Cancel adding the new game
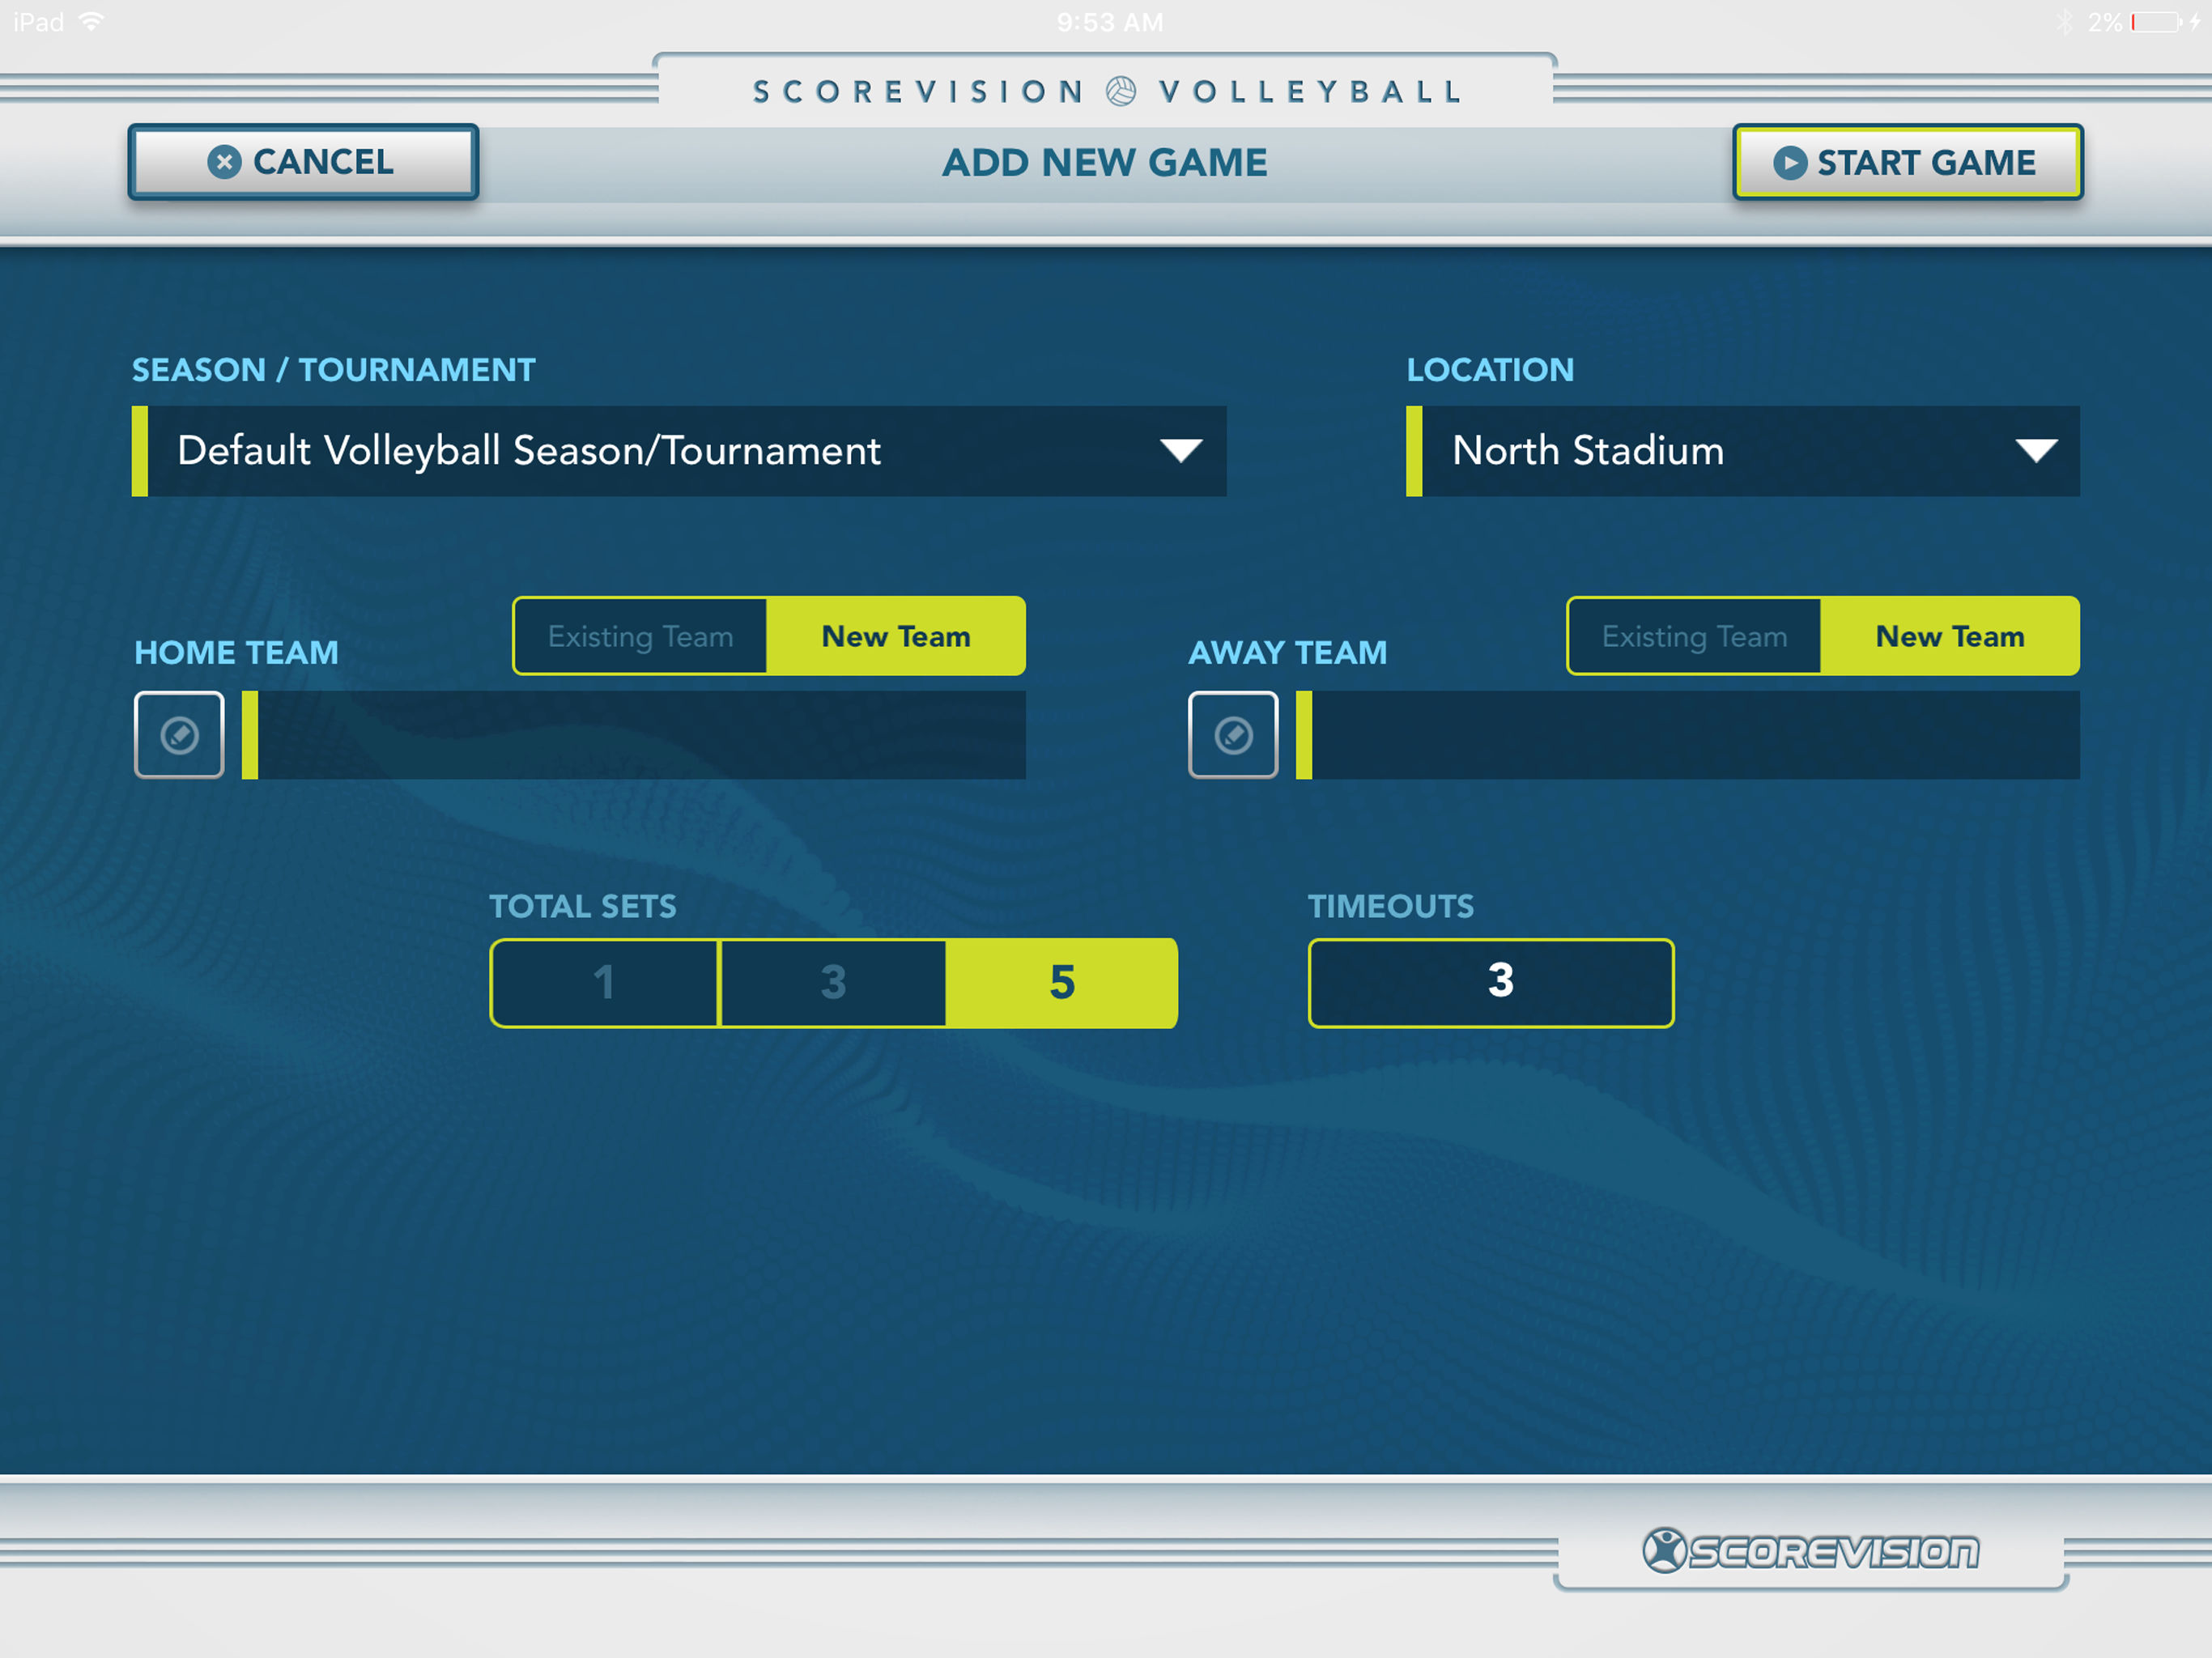This screenshot has height=1658, width=2212. [x=303, y=162]
